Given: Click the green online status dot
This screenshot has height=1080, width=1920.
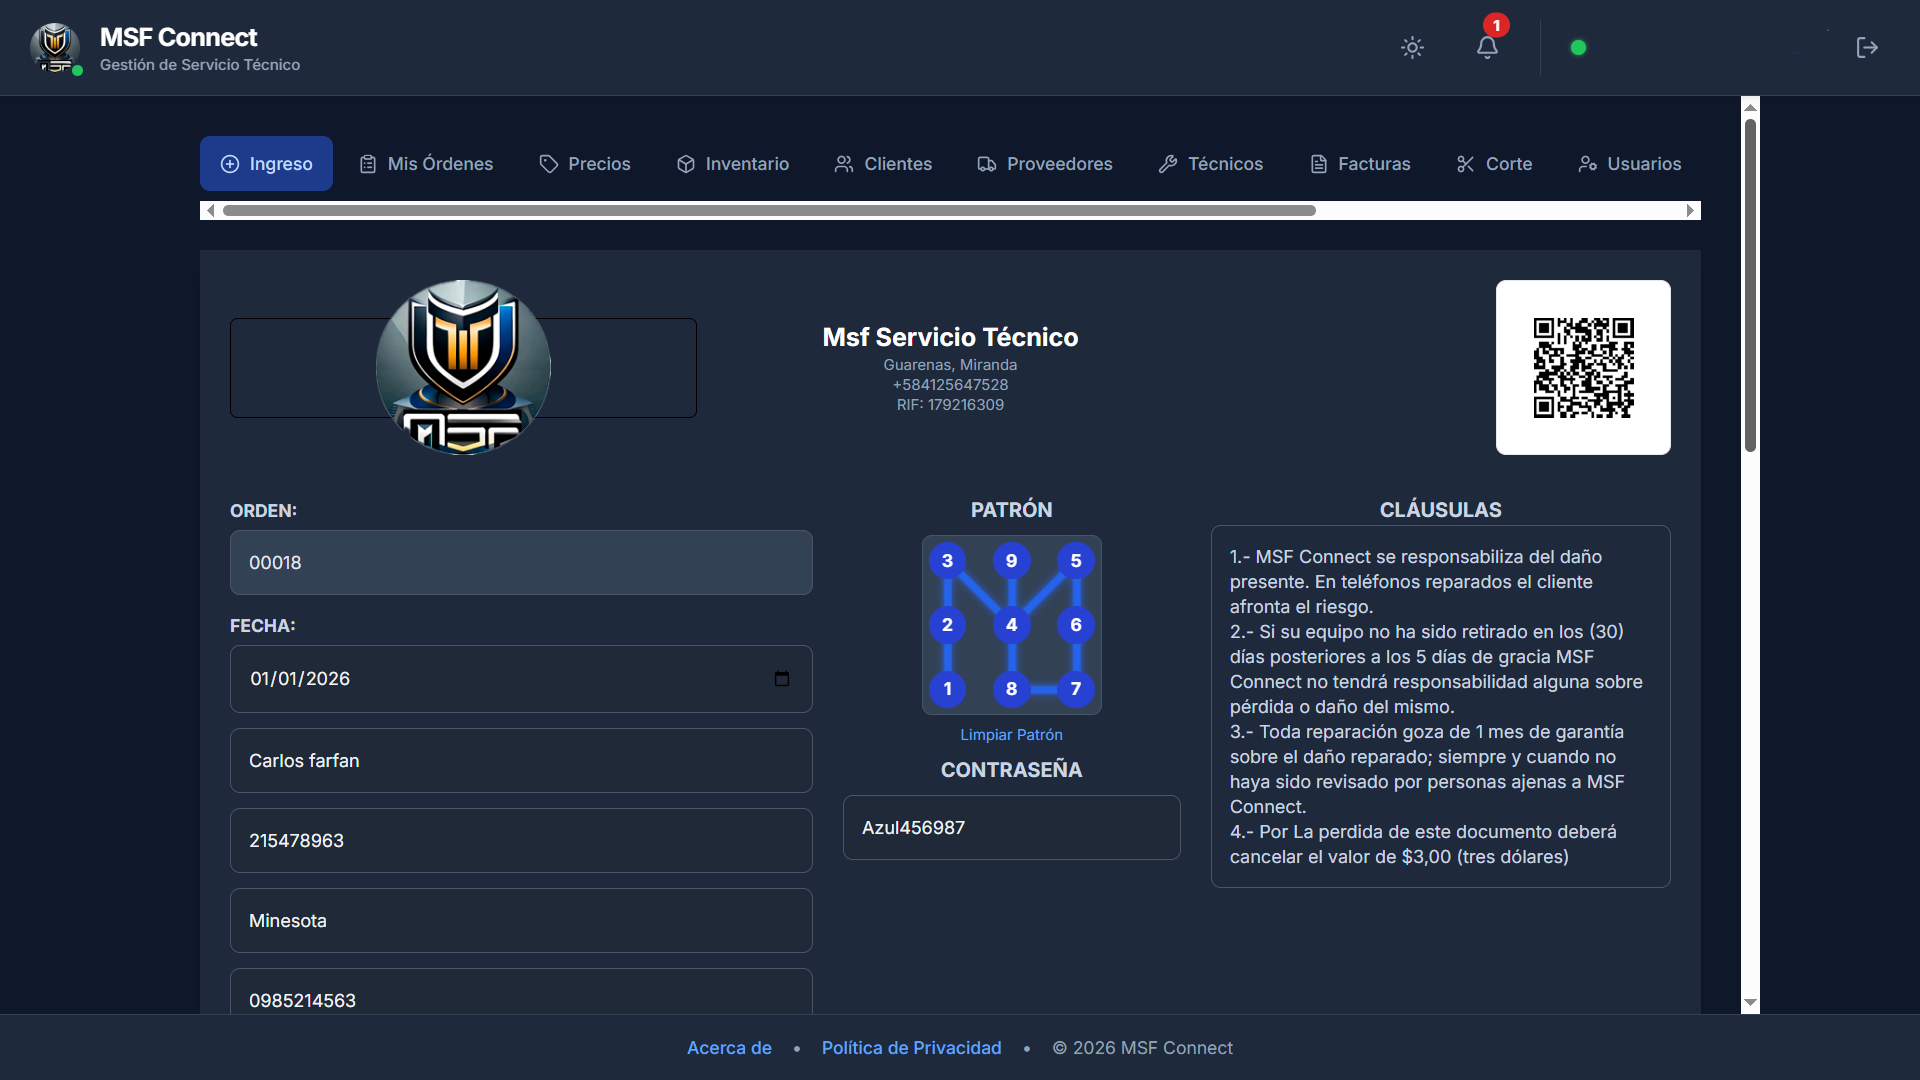Looking at the screenshot, I should [1578, 47].
